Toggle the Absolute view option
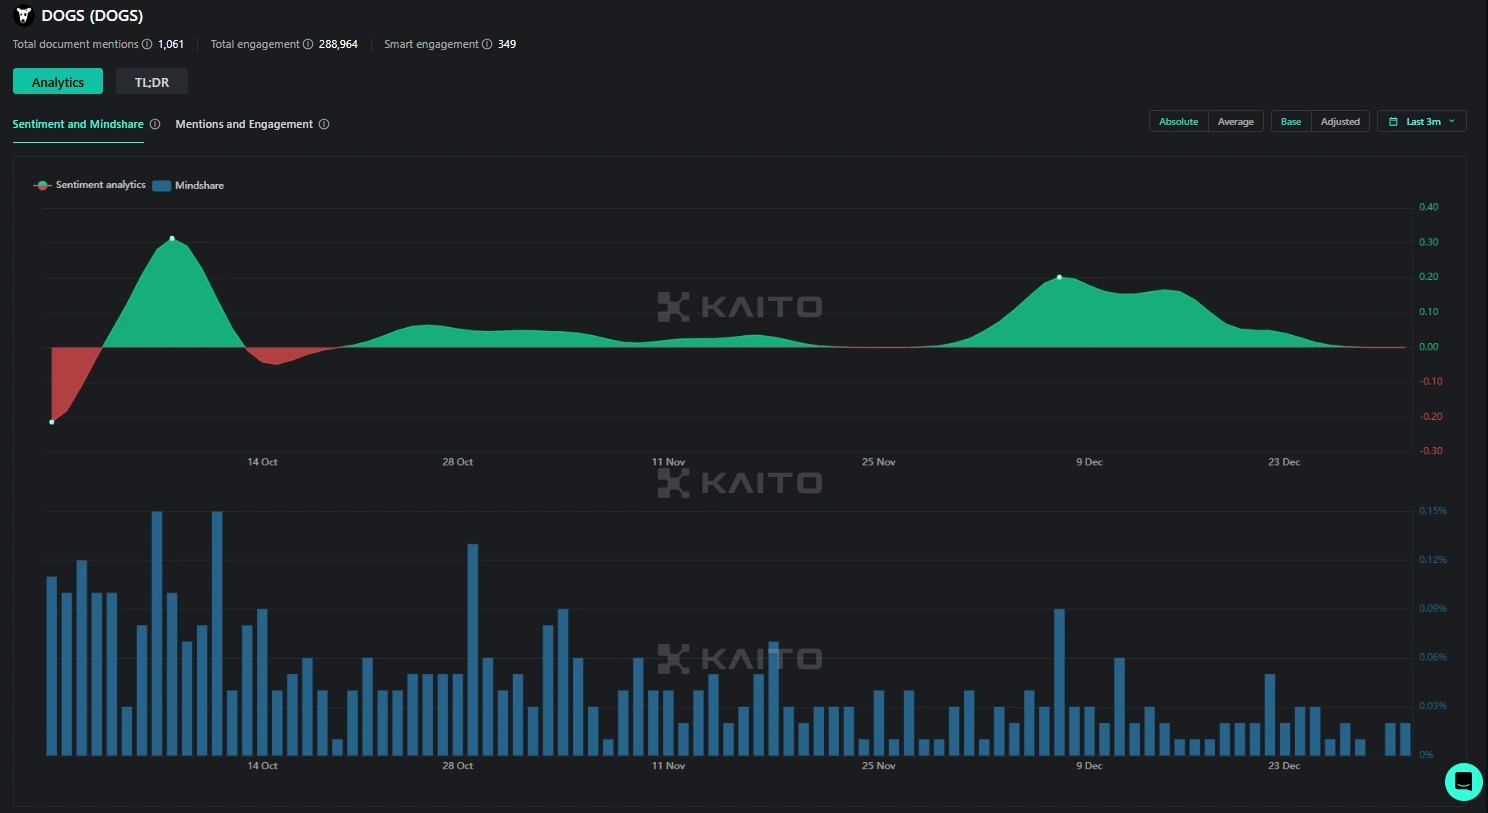Screen dimensions: 1488x813 tap(1178, 122)
